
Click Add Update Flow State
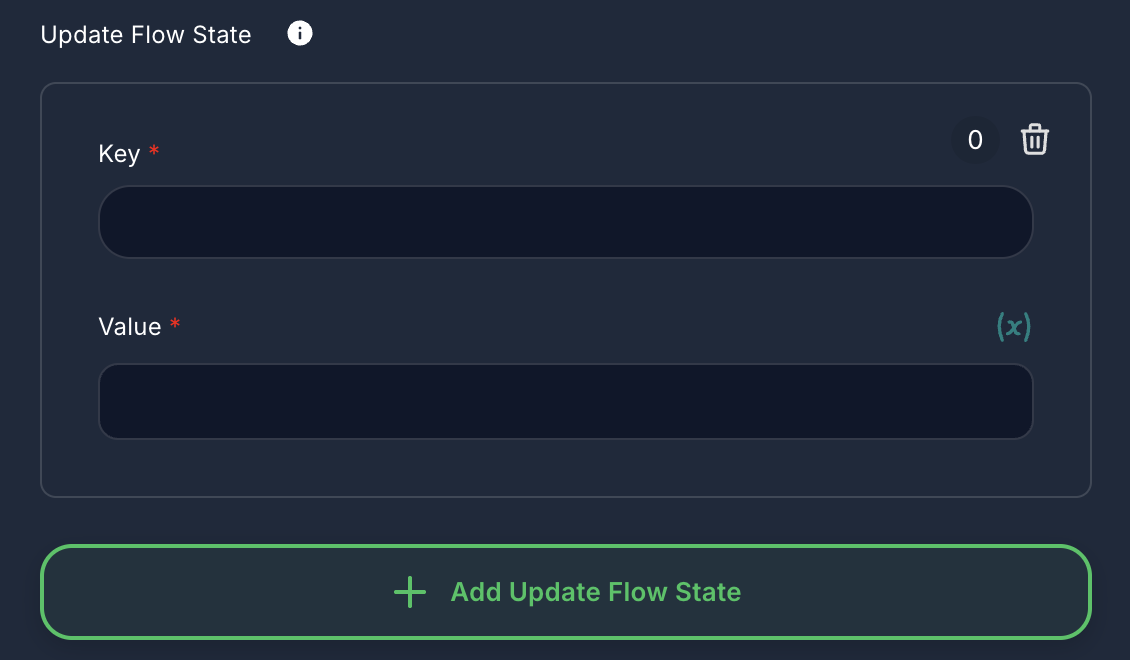pos(565,591)
